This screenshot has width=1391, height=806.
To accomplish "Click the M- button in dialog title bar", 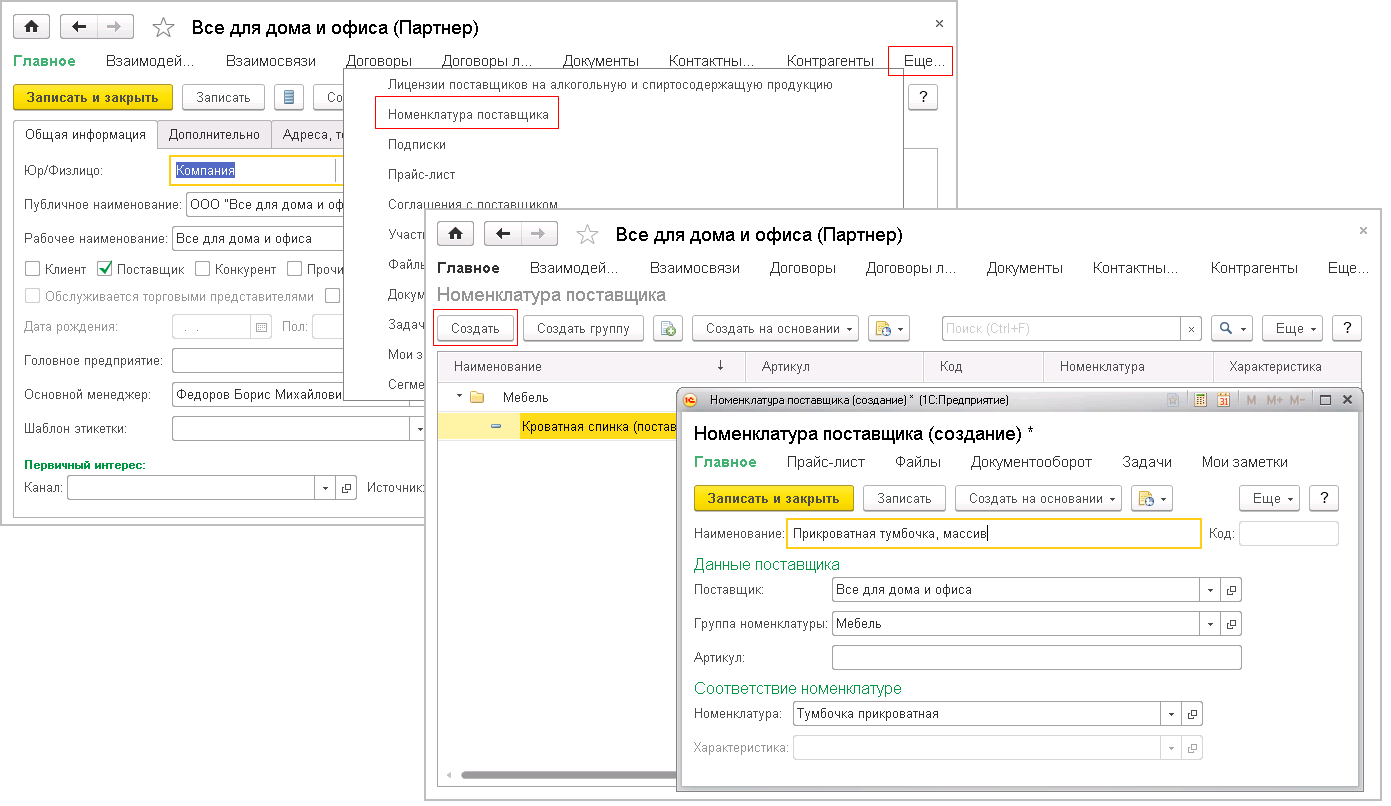I will pos(1297,400).
